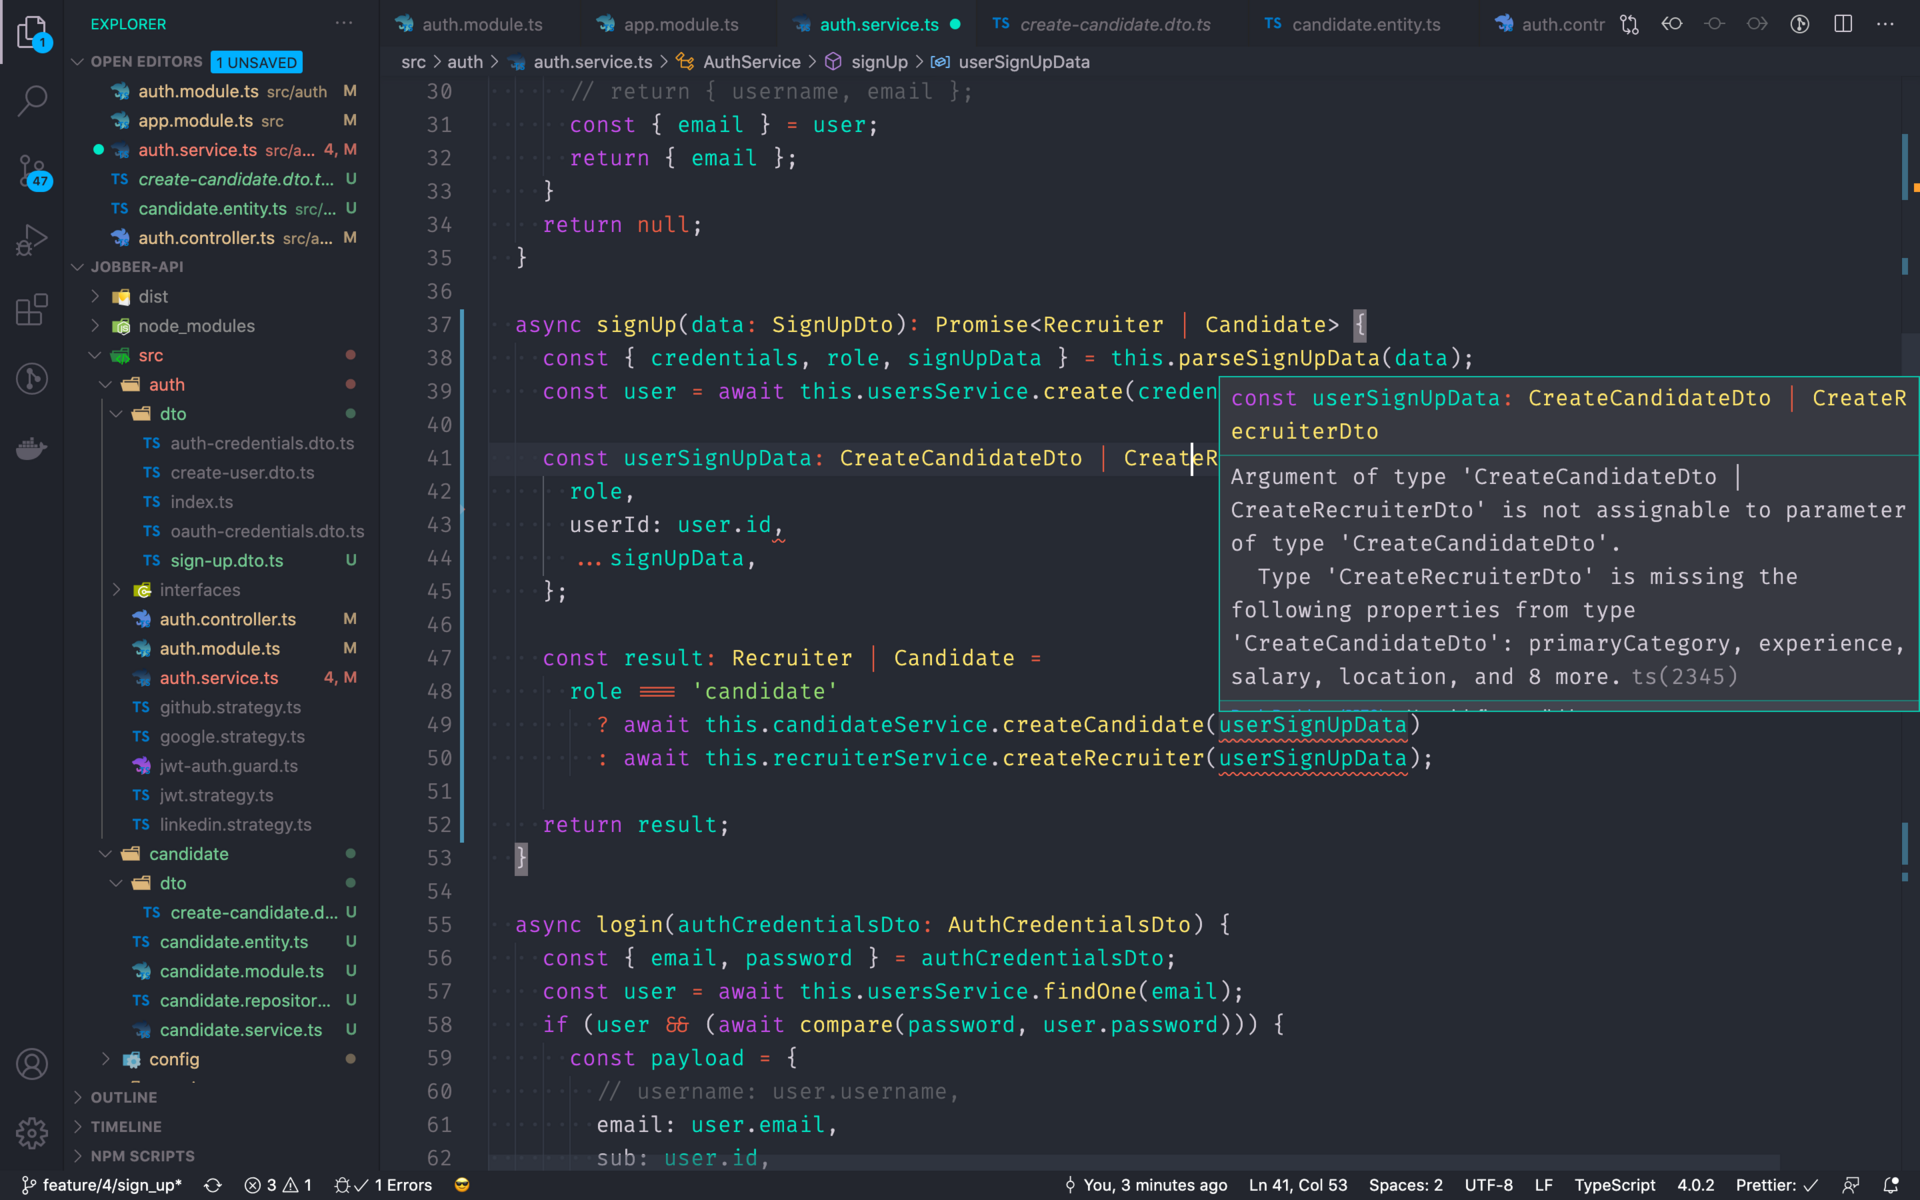Screen dimensions: 1920x1200
Task: Expand the interfaces folder
Action: [x=117, y=590]
